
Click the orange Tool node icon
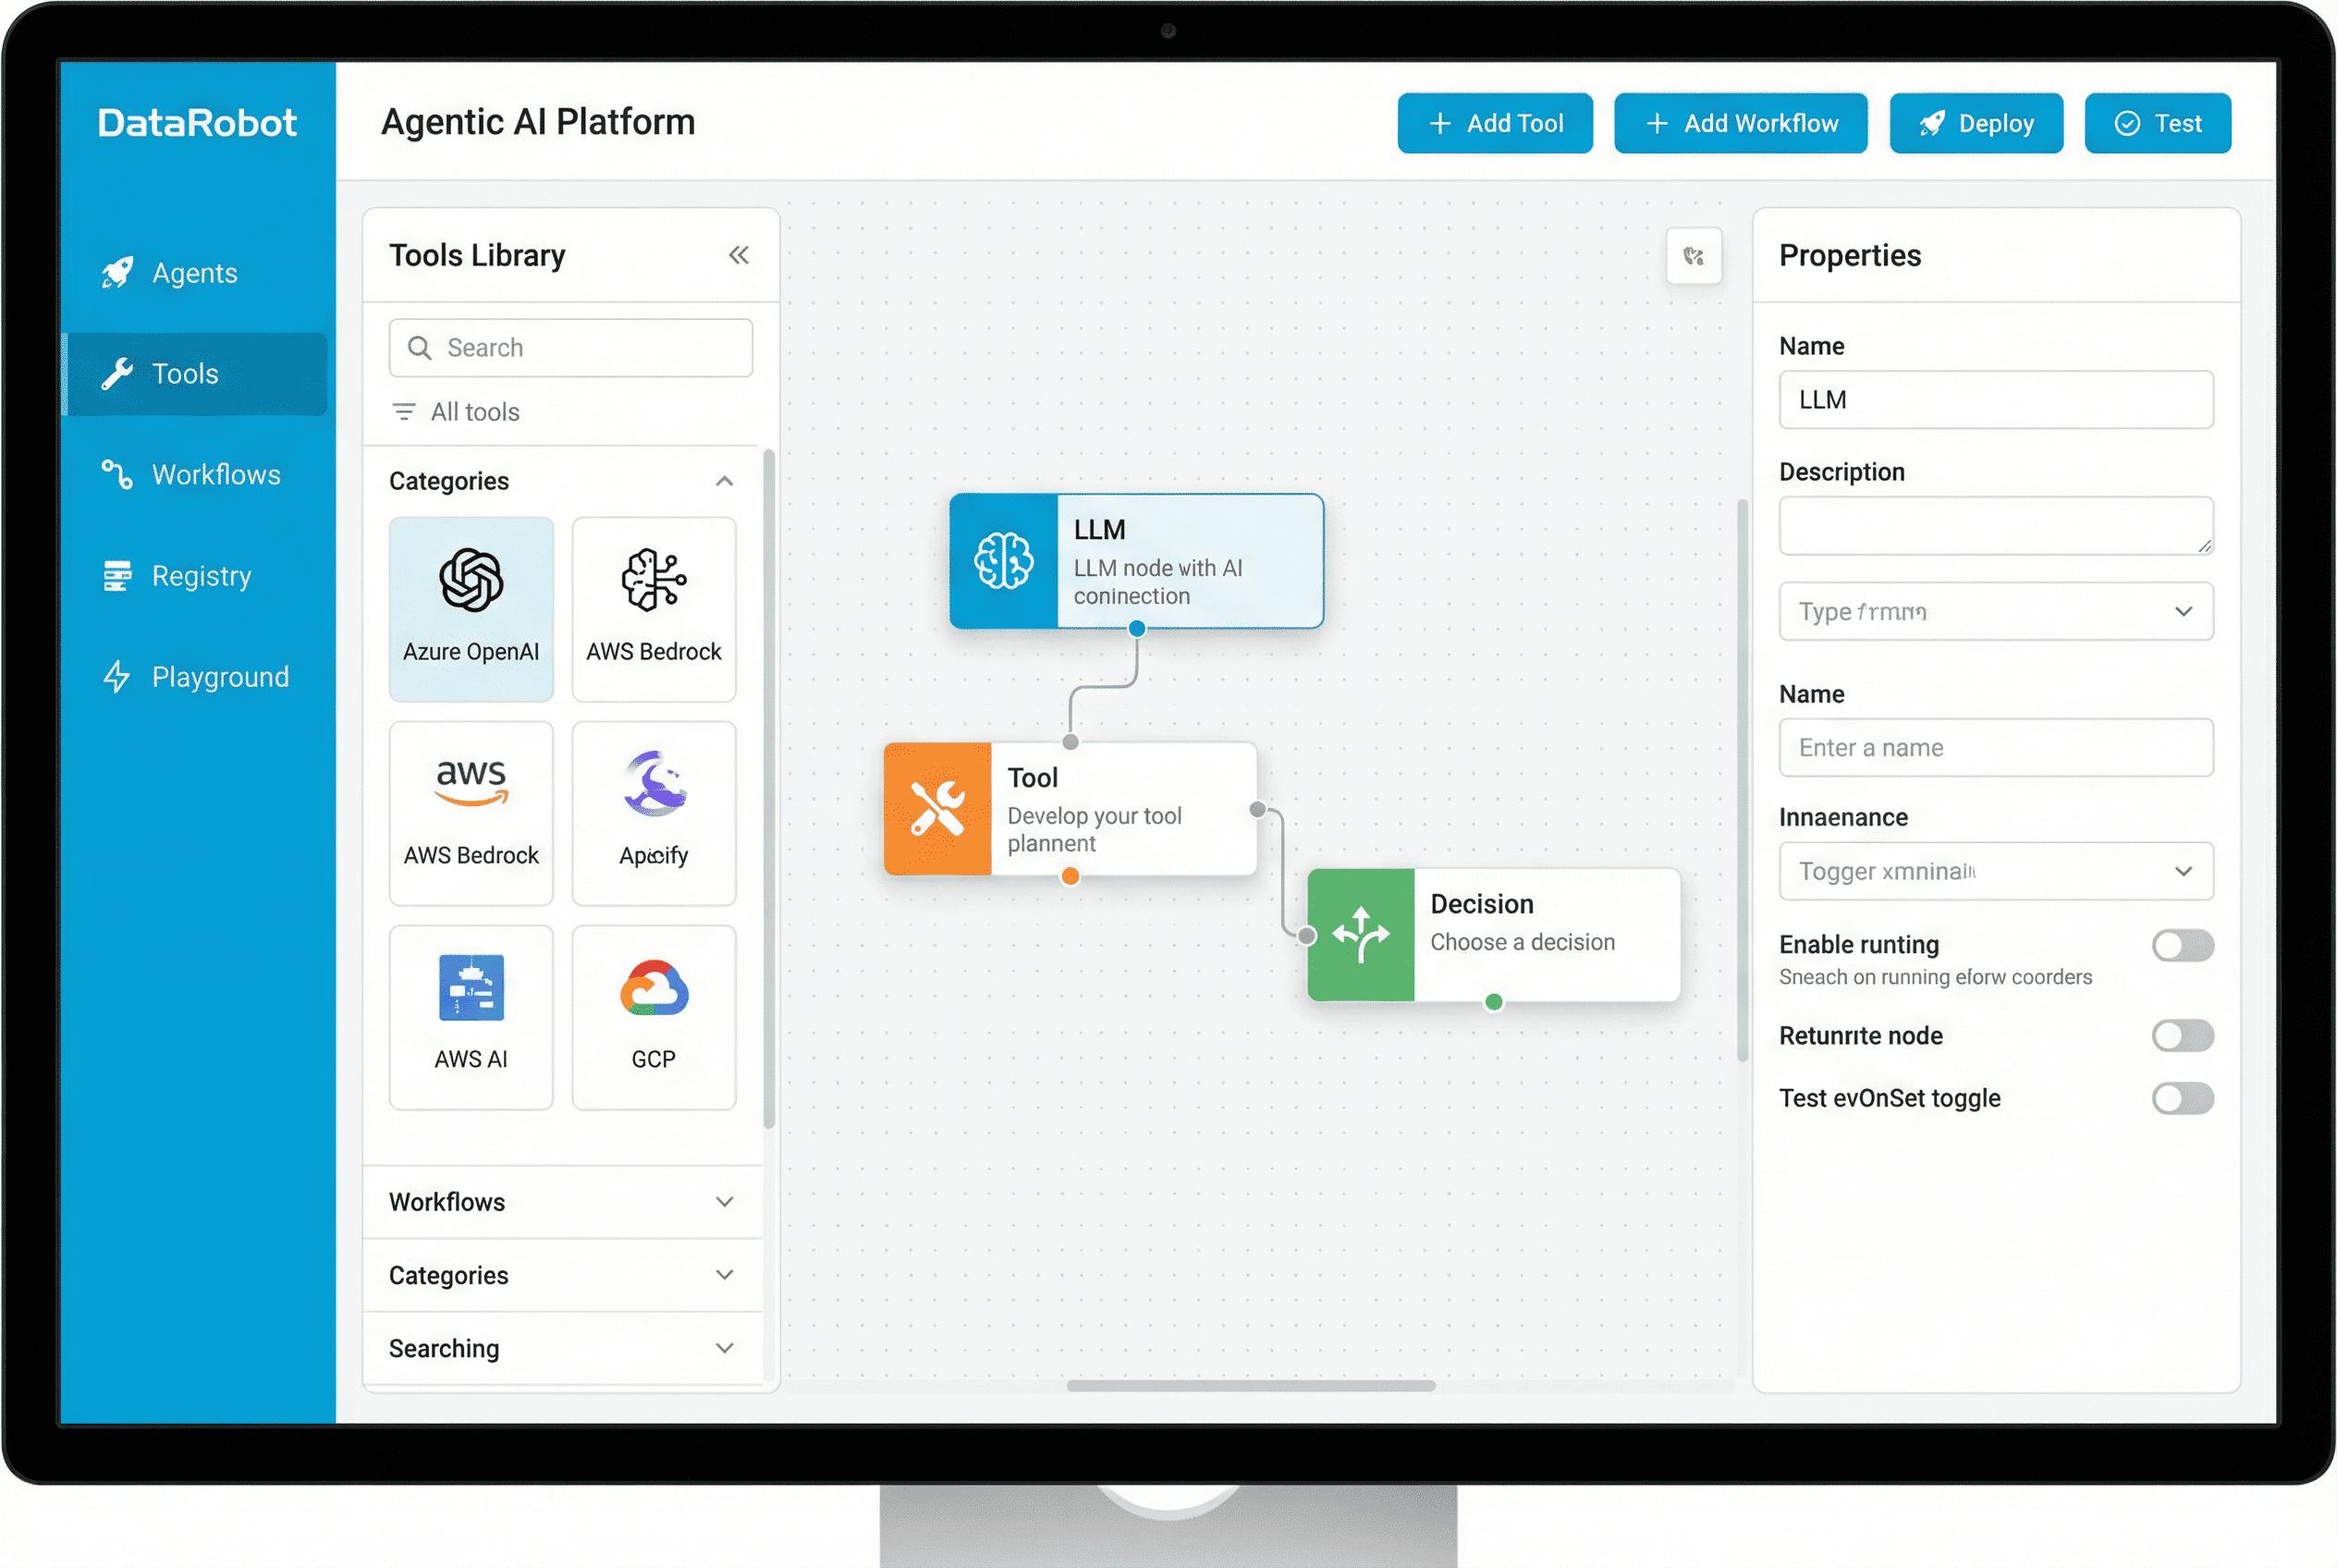tap(937, 809)
